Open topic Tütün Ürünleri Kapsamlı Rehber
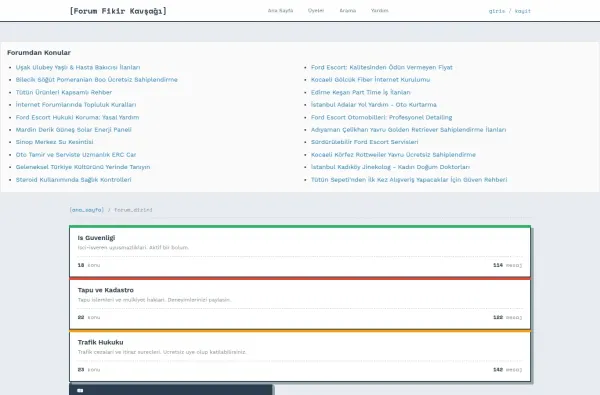The height and width of the screenshot is (395, 600). coord(64,92)
